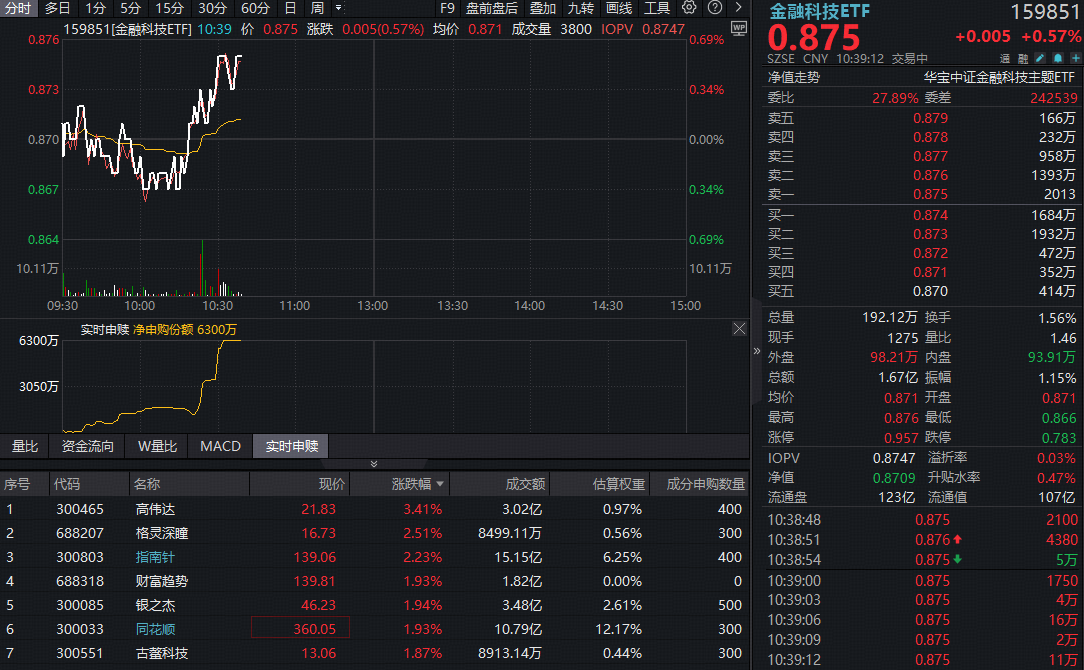This screenshot has width=1084, height=670.
Task: Open 同花顺 stock in the list
Action: [x=154, y=629]
